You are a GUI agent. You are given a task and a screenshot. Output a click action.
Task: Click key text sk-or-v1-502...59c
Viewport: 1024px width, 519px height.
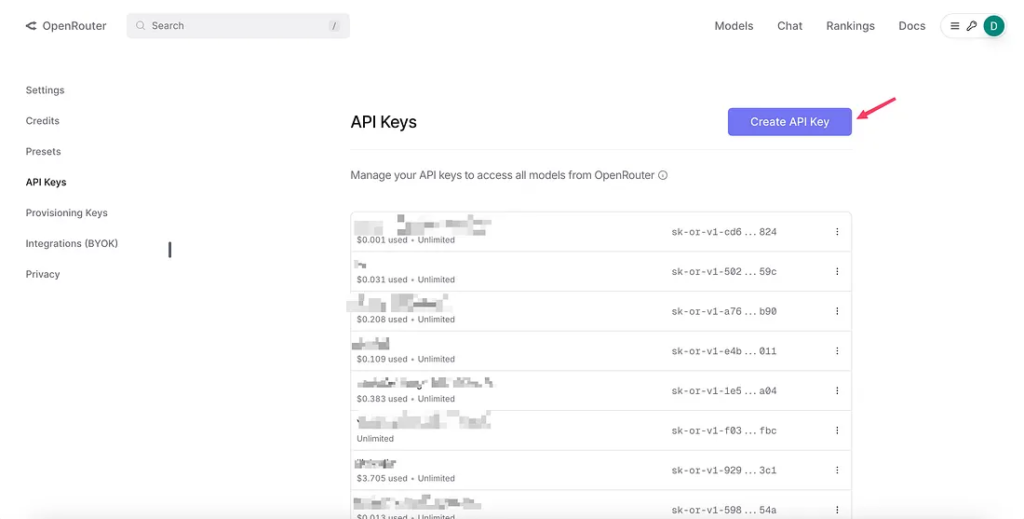tap(724, 272)
